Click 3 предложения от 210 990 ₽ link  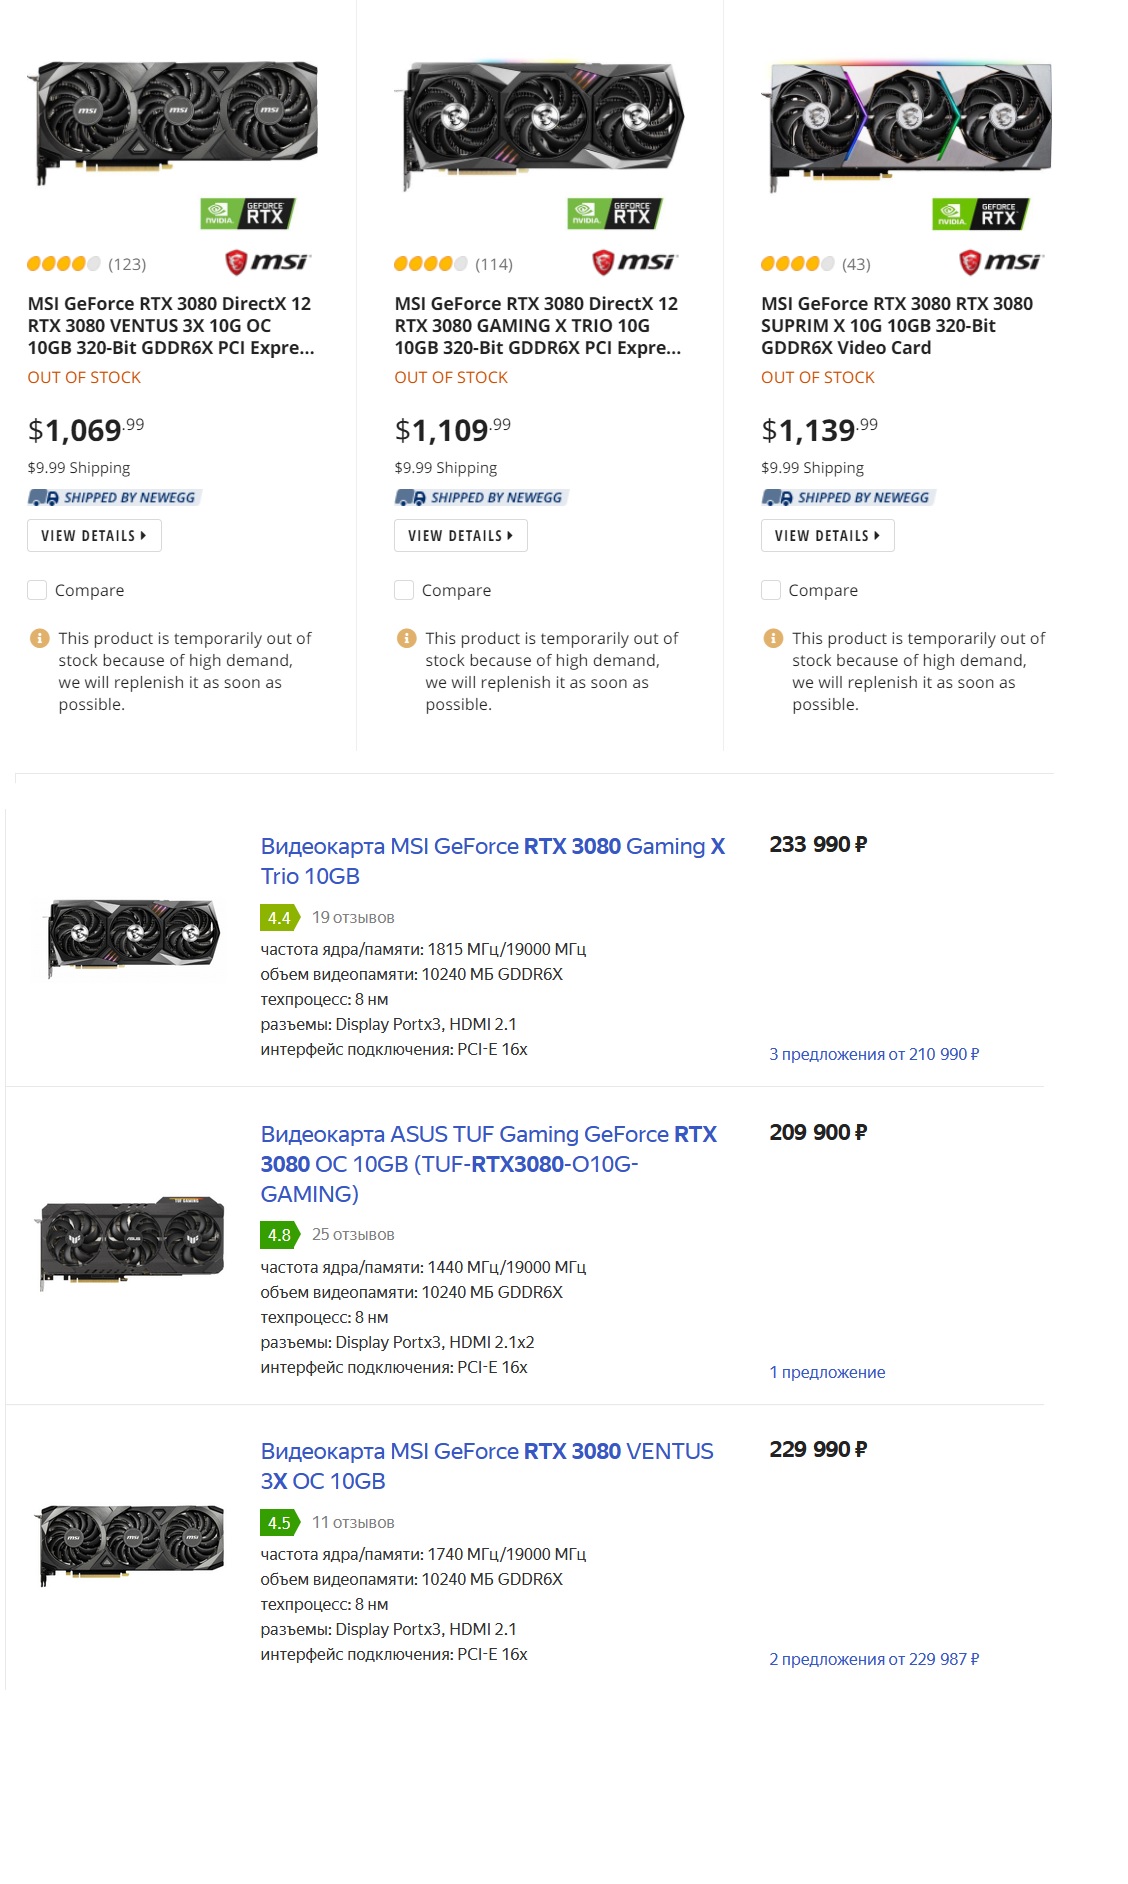pyautogui.click(x=874, y=1054)
